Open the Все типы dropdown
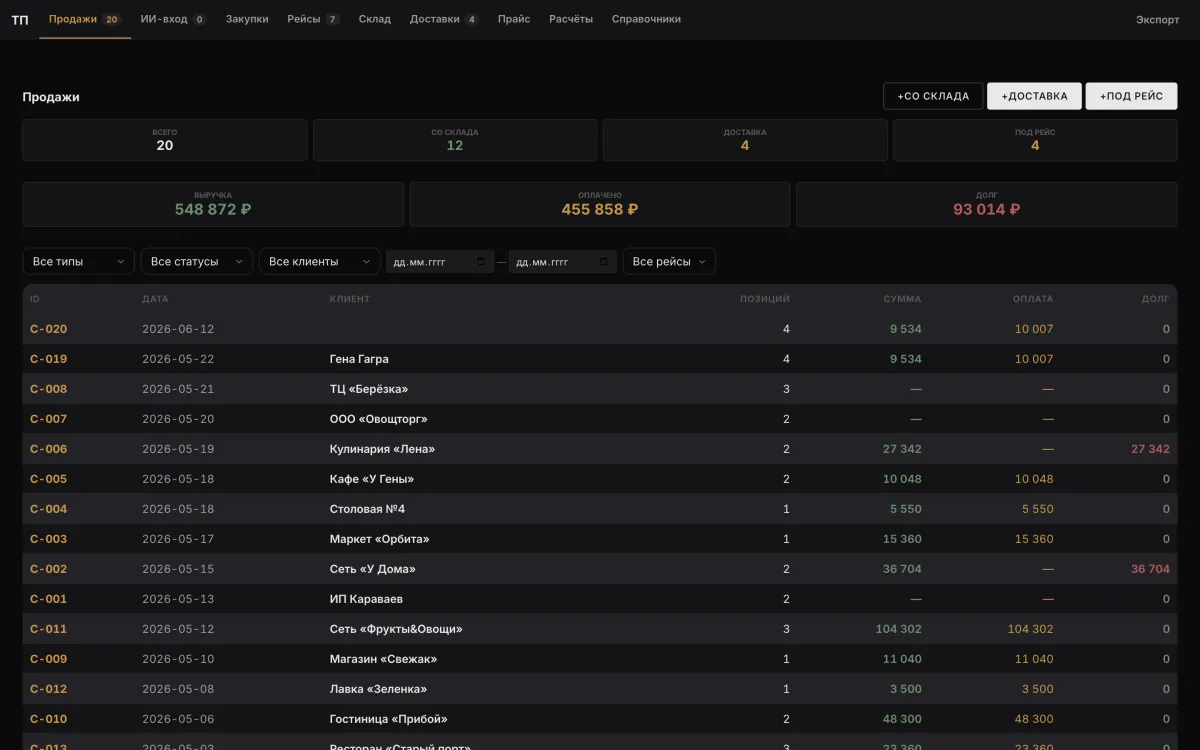 [x=78, y=261]
